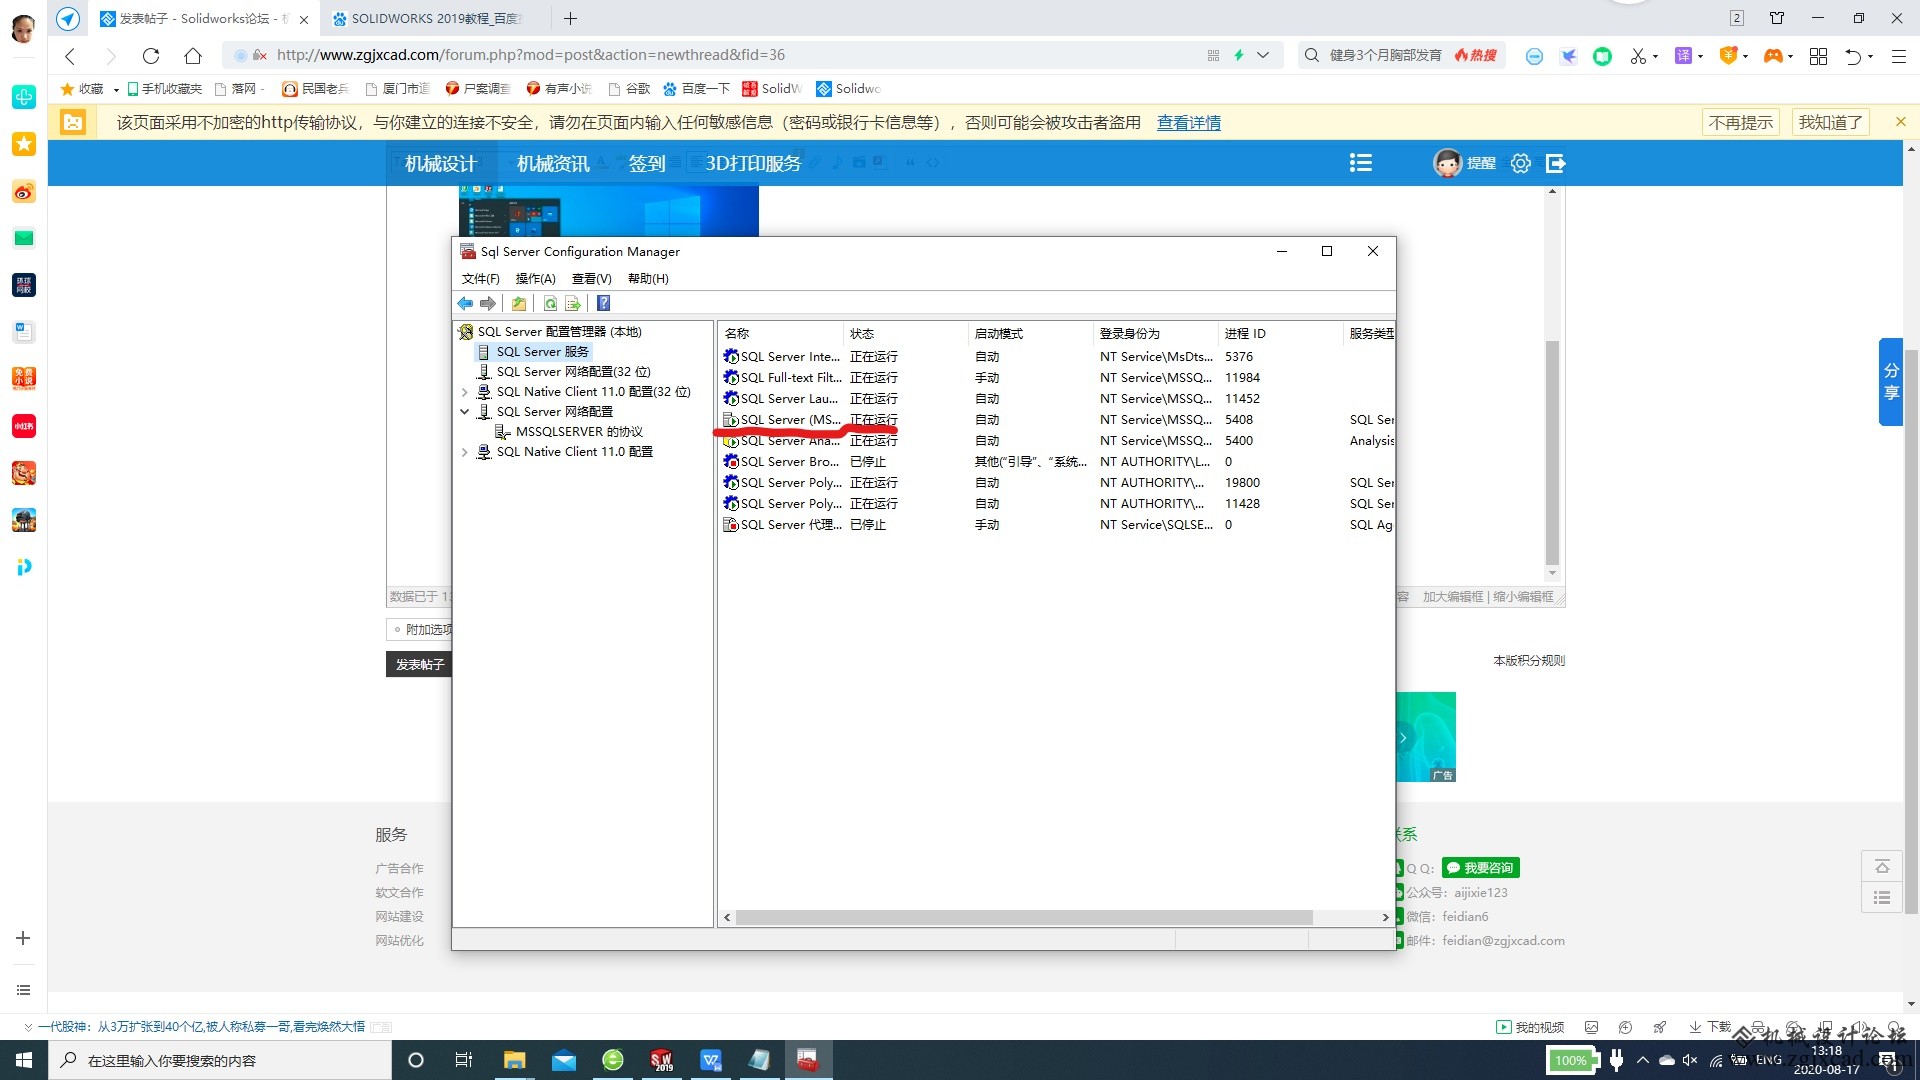Select the SQL Server Inte... service row
This screenshot has height=1080, width=1920.
point(1055,357)
